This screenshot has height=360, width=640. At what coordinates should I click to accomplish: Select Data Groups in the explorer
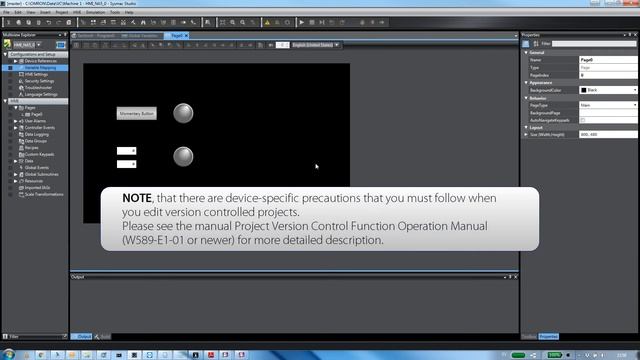point(36,141)
